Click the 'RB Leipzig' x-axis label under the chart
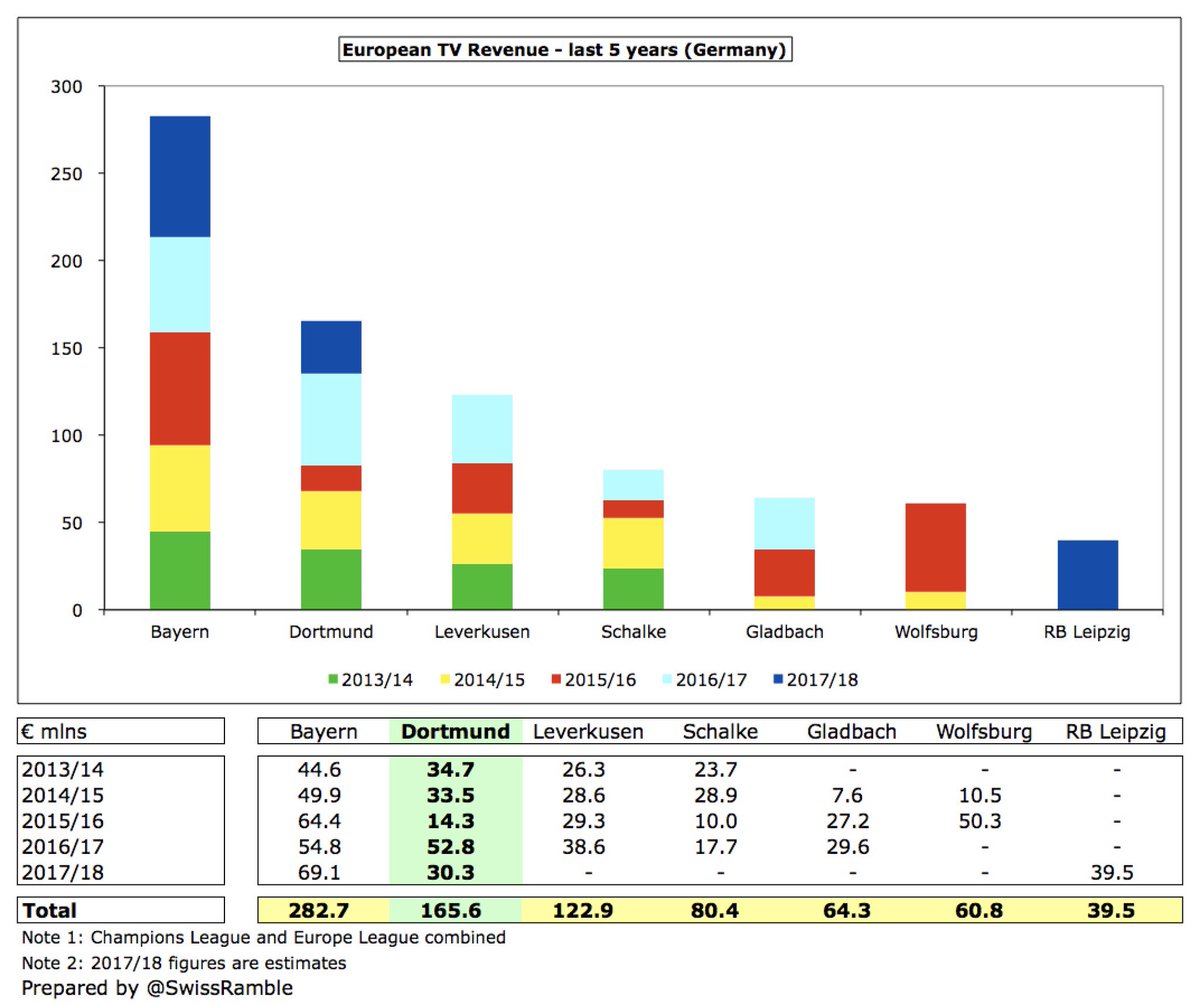This screenshot has height=1005, width=1200. point(1087,632)
